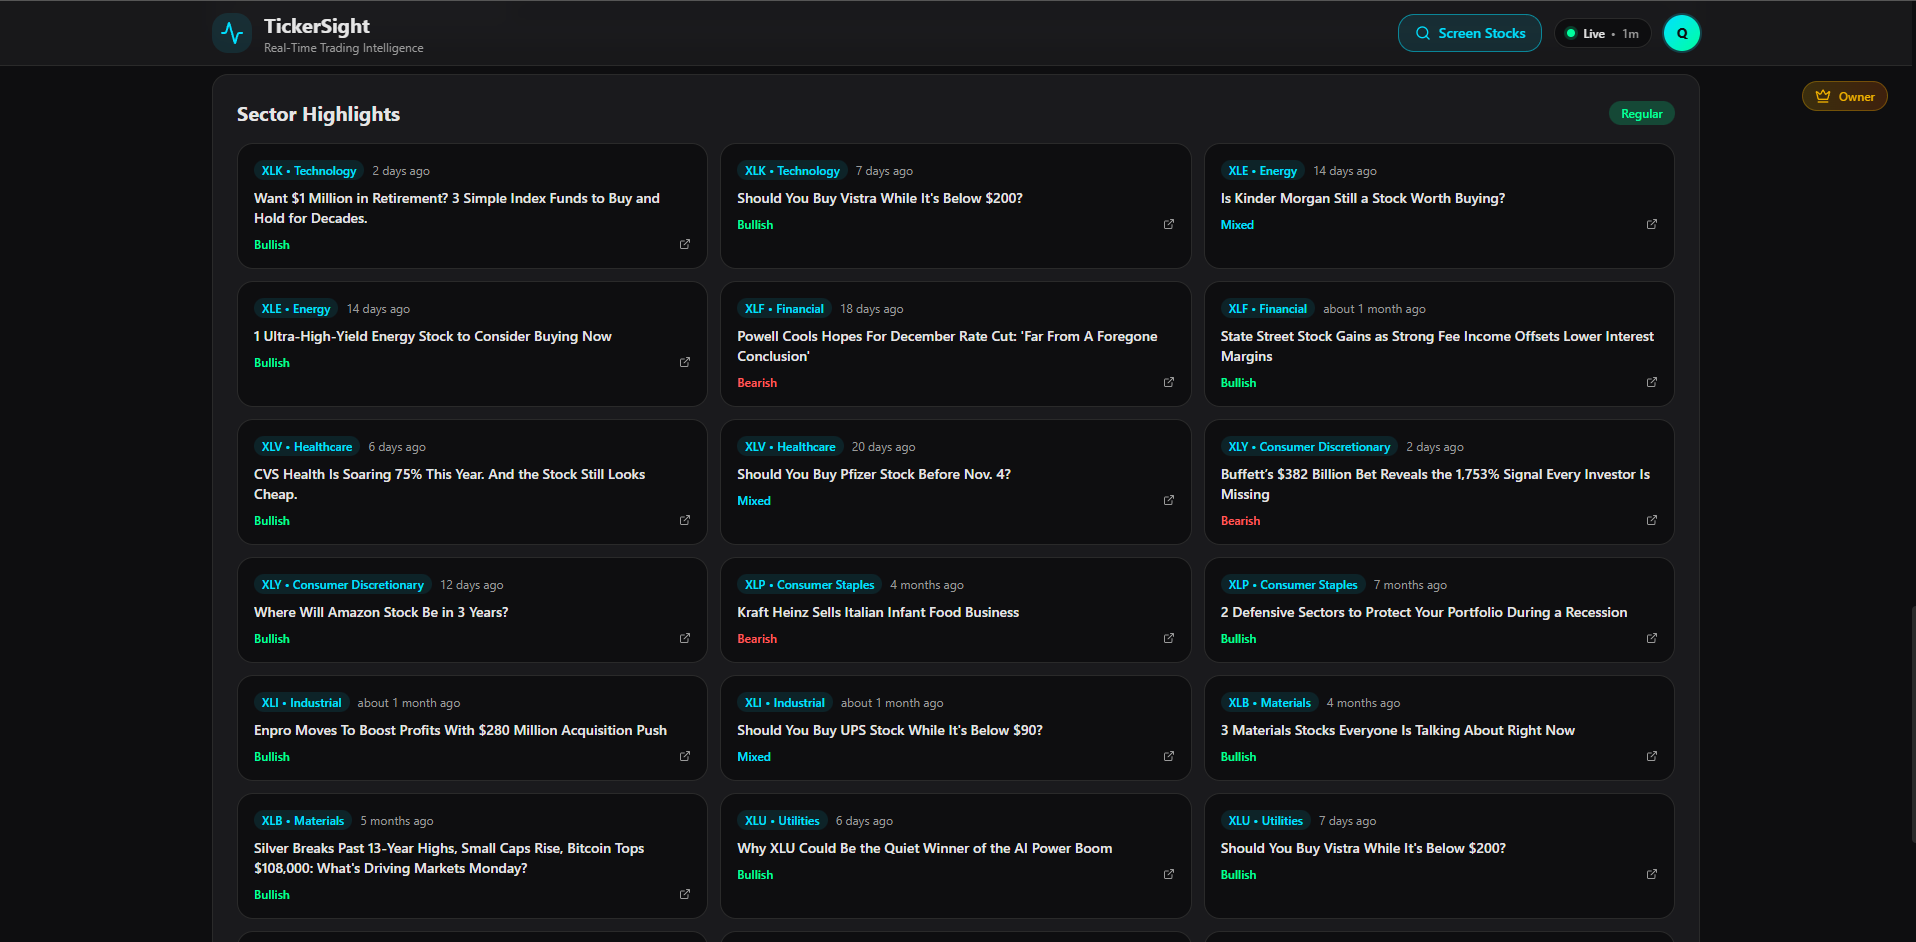Viewport: 1916px width, 942px height.
Task: Open external link for $1 Million Retirement article
Action: coord(685,244)
